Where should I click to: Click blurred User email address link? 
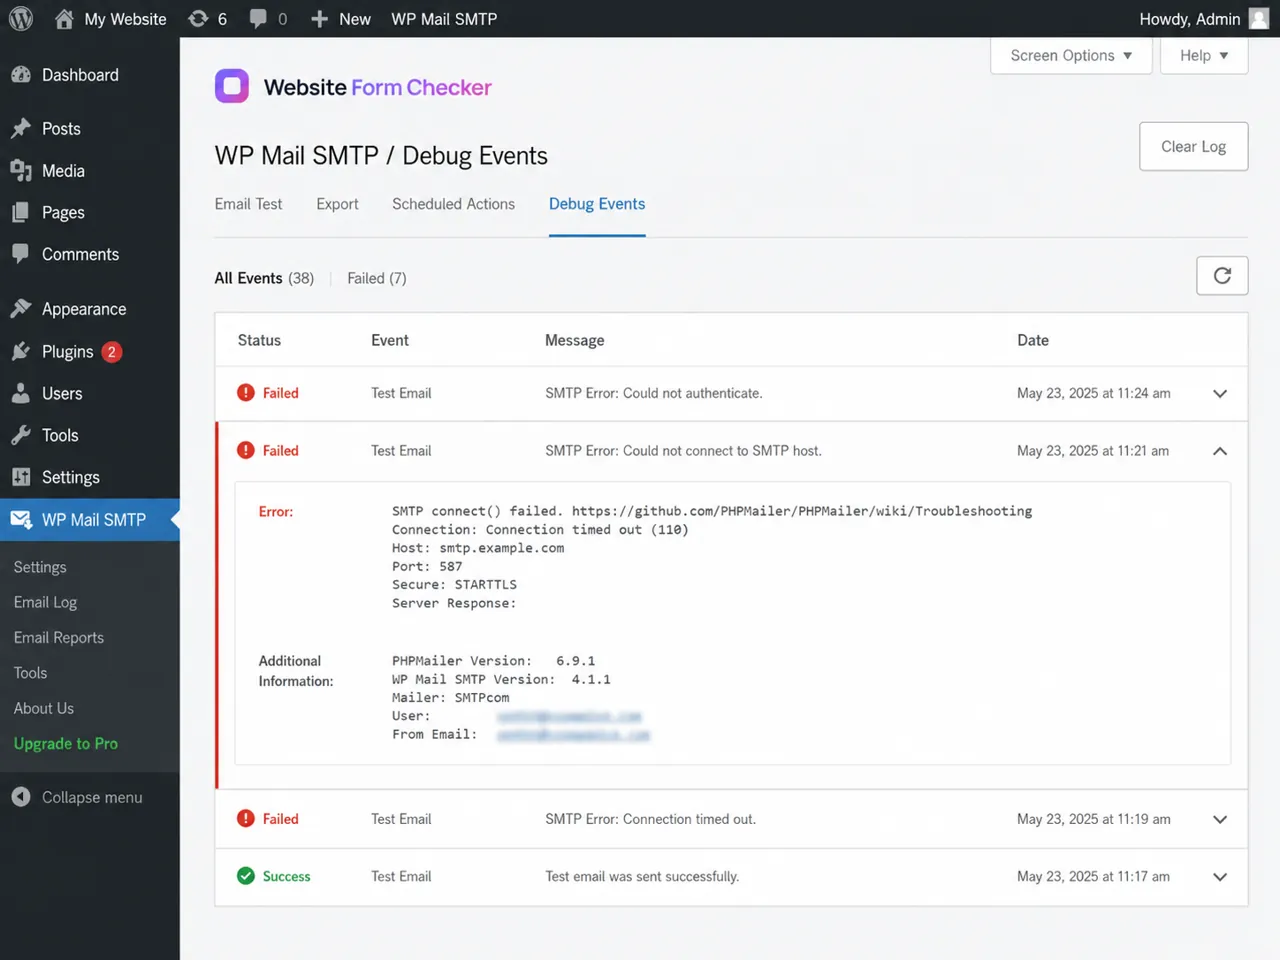pos(569,716)
